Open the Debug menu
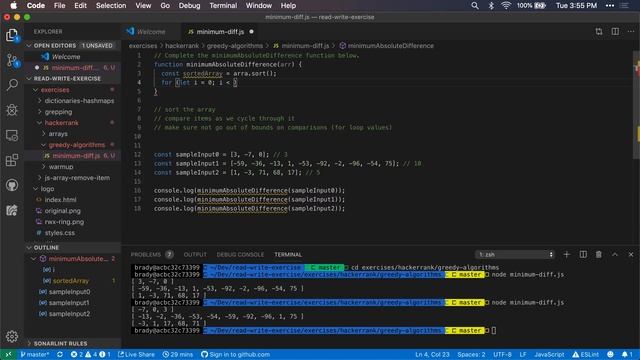 coord(189,6)
